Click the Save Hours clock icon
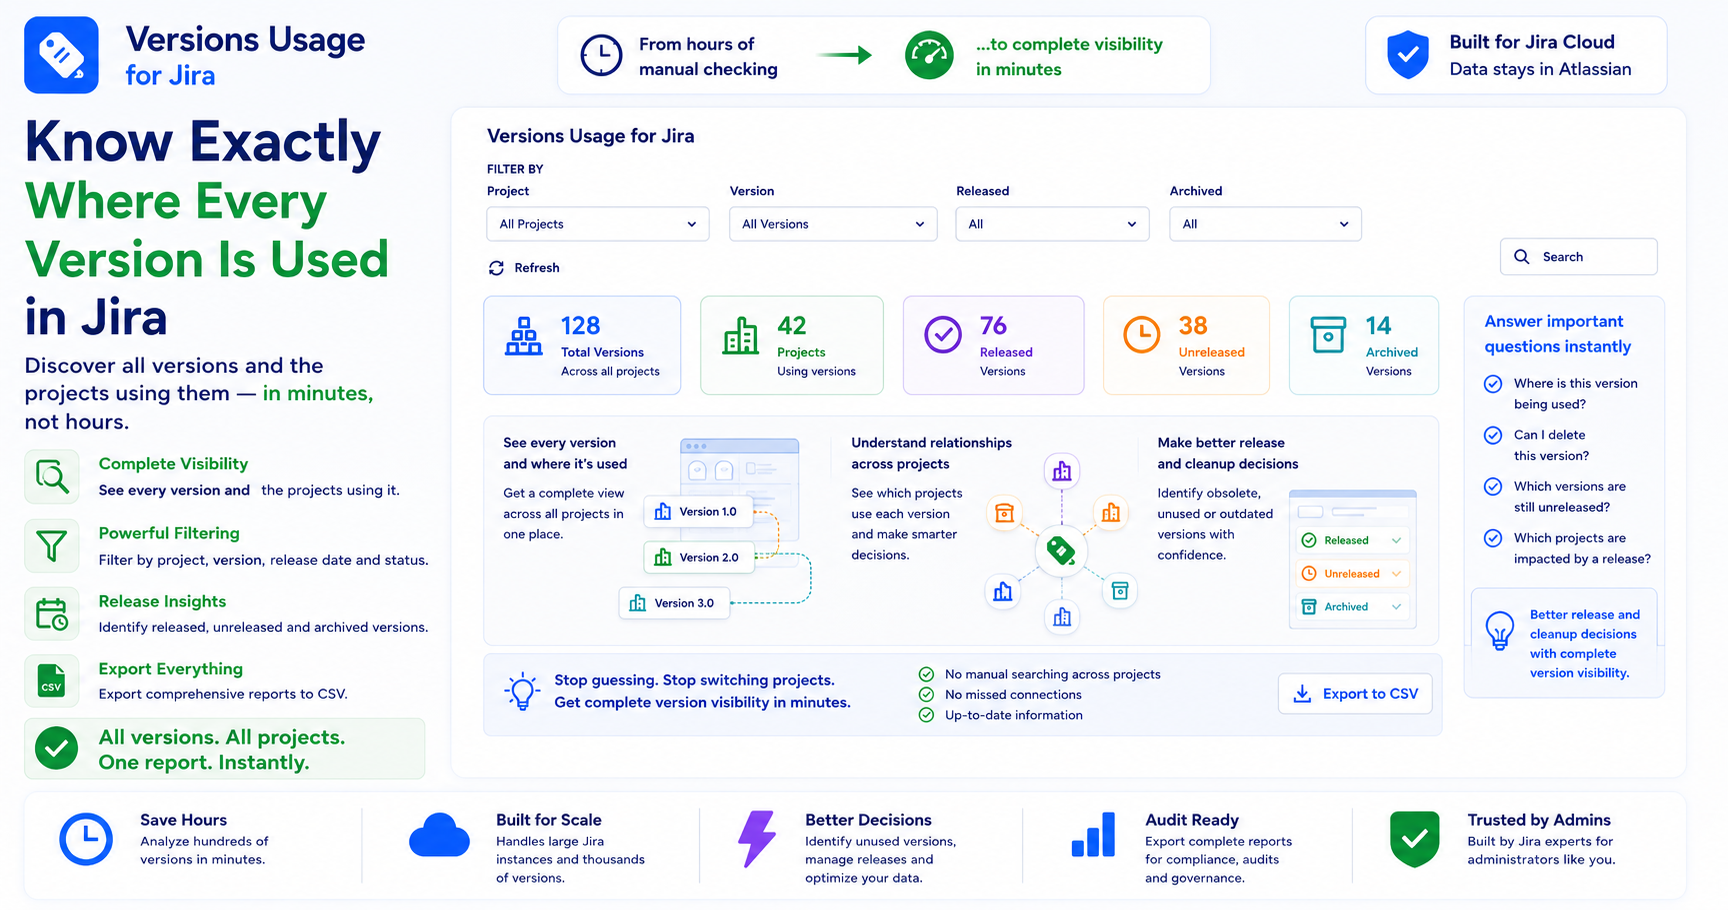 coord(86,839)
